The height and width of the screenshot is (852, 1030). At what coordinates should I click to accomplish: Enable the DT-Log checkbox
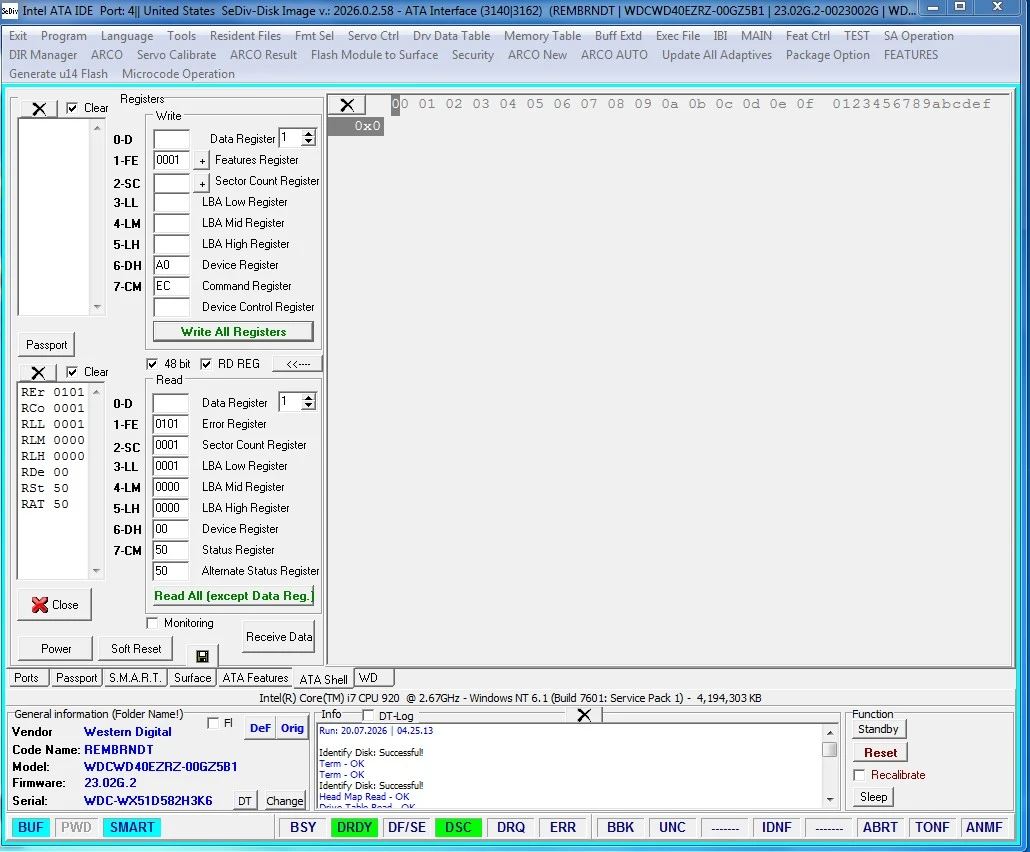click(x=368, y=715)
